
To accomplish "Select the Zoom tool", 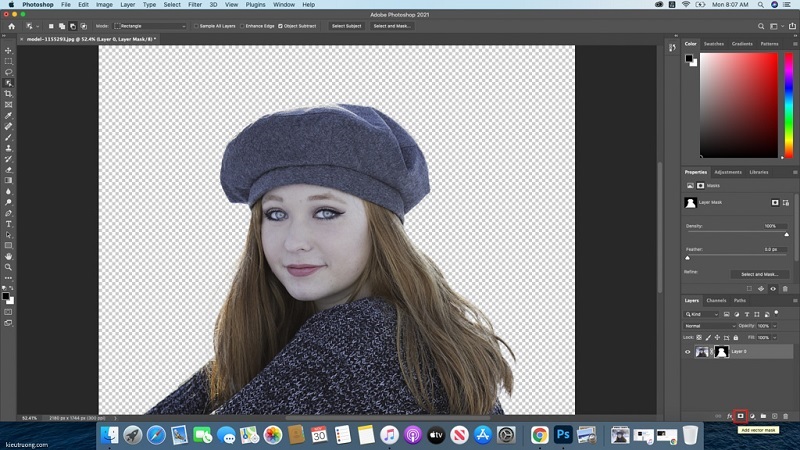I will pos(8,267).
